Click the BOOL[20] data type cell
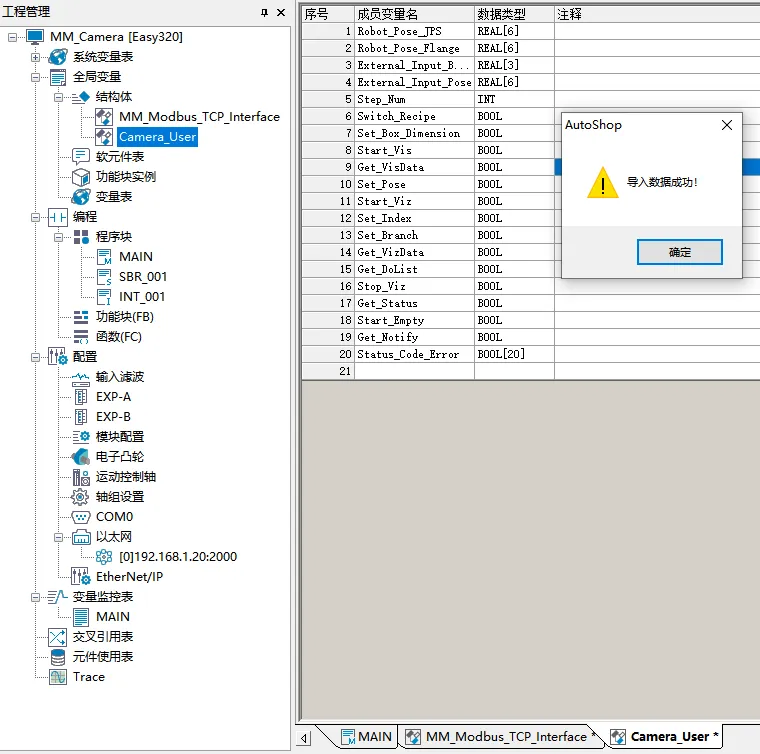This screenshot has width=760, height=754. pos(514,354)
